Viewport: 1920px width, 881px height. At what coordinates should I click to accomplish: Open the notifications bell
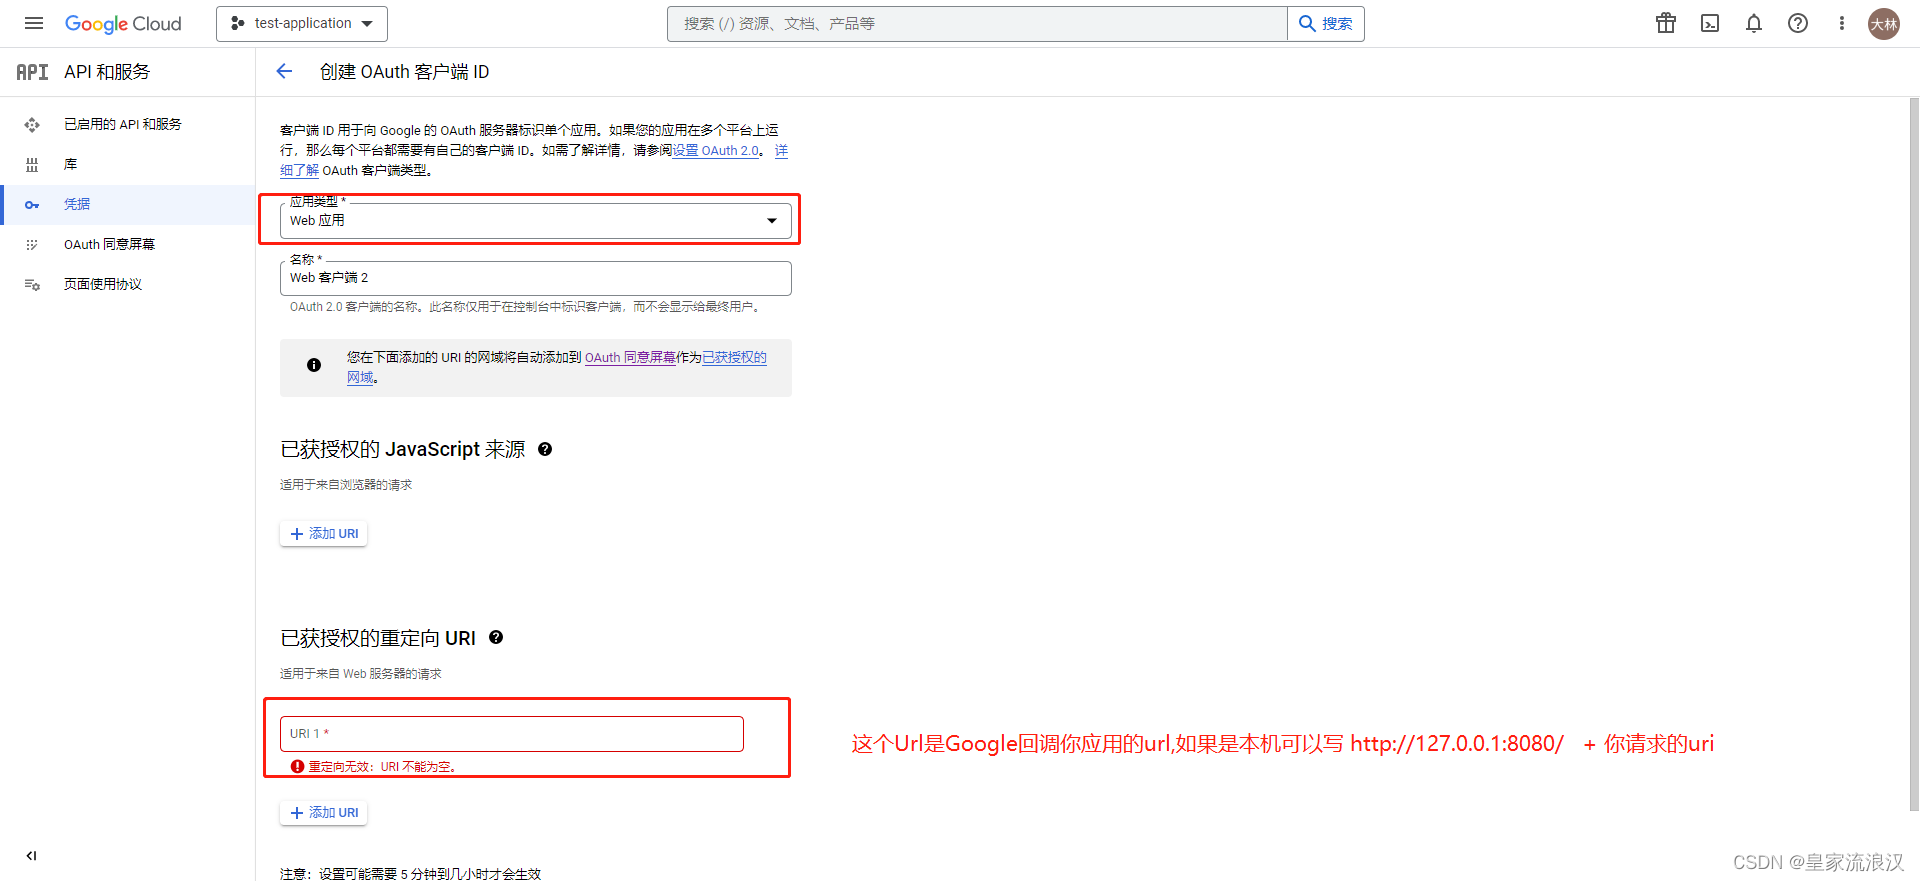coord(1754,23)
